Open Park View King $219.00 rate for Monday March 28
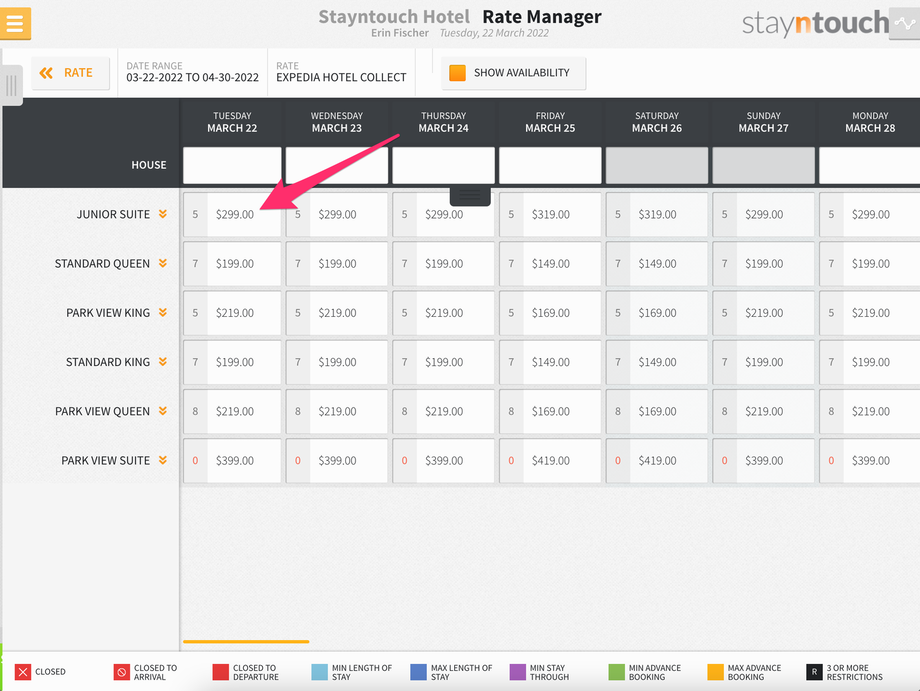Image resolution: width=920 pixels, height=691 pixels. (870, 313)
